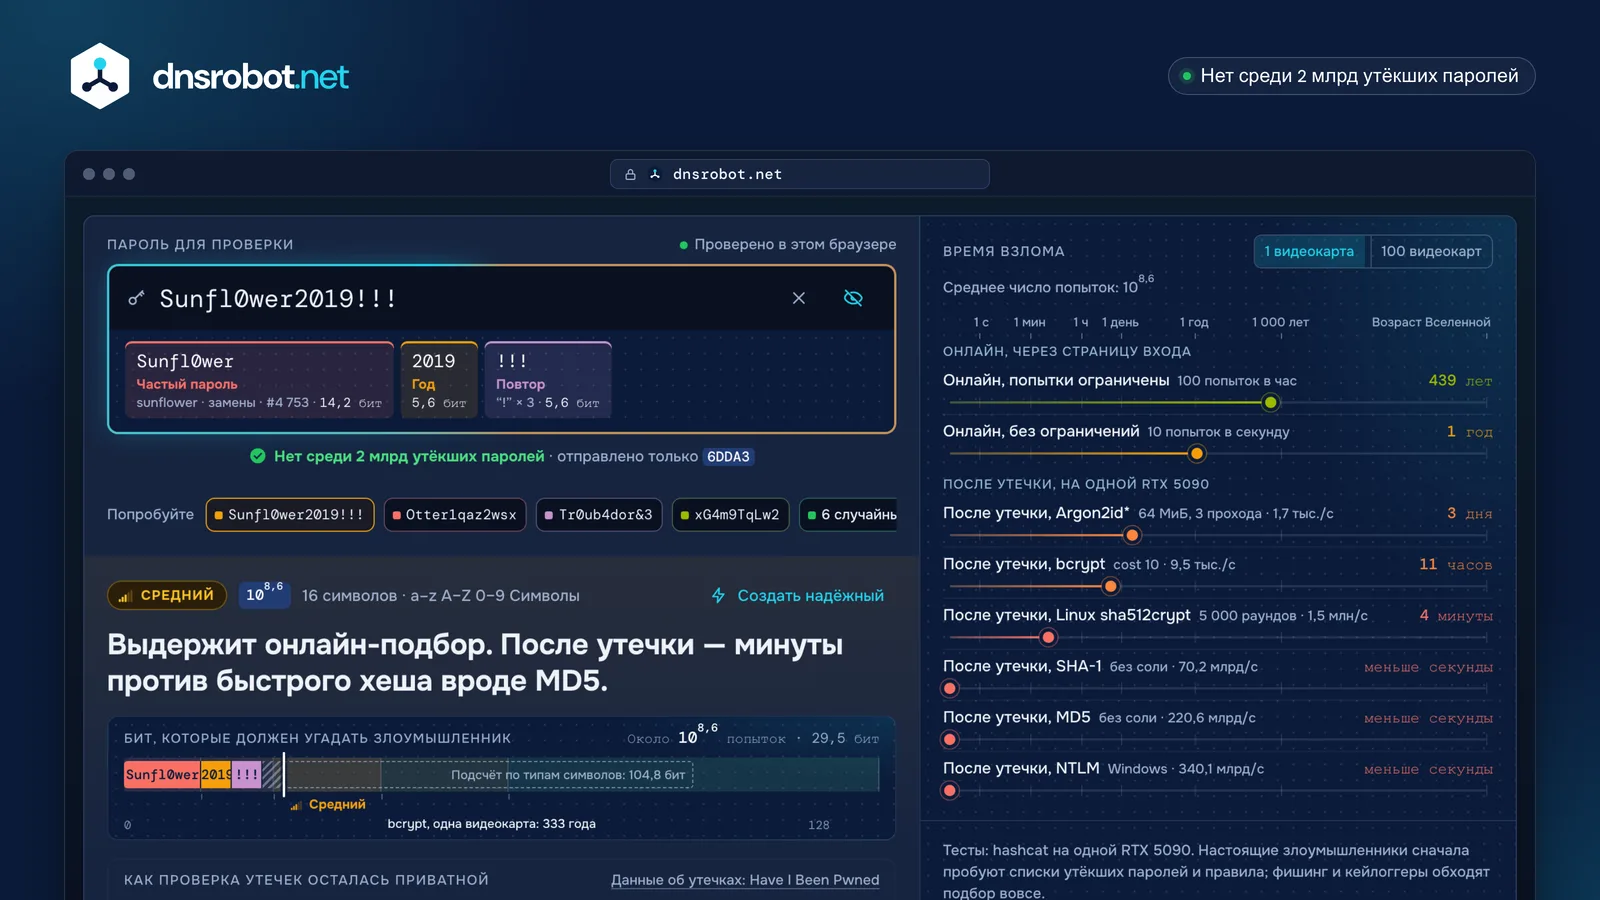Try the Otter1qaz2wsx example password

click(455, 515)
